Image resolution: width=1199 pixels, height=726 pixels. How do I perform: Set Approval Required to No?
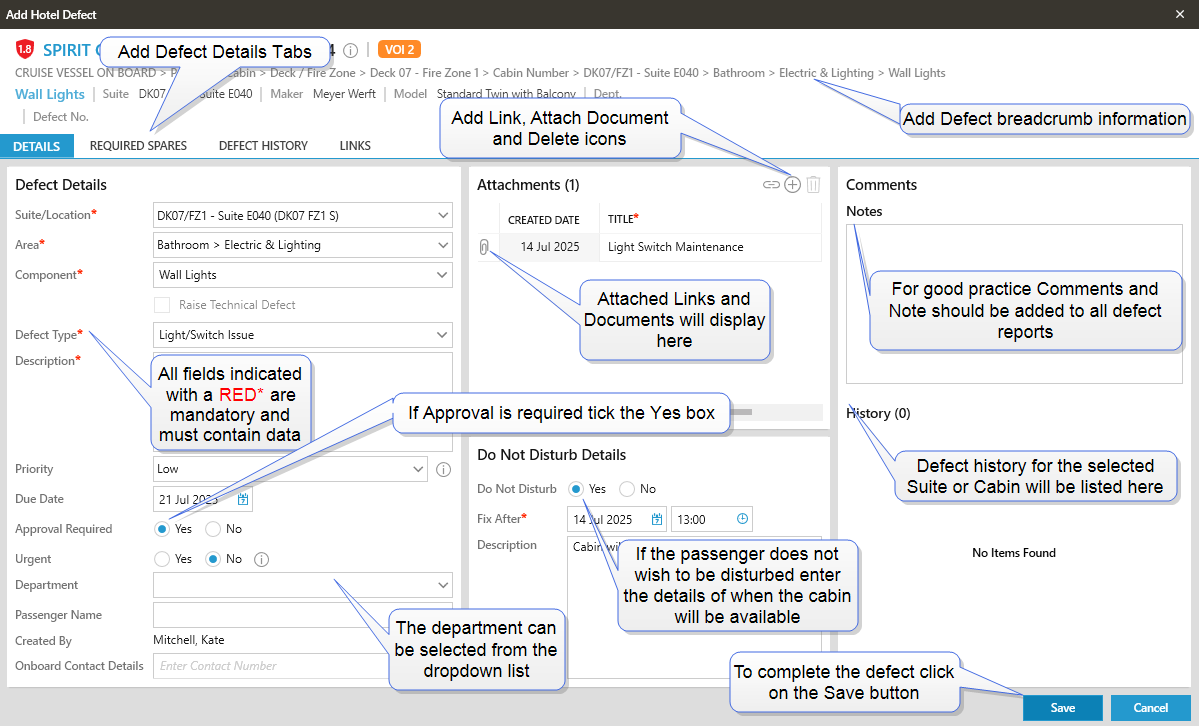coord(213,529)
